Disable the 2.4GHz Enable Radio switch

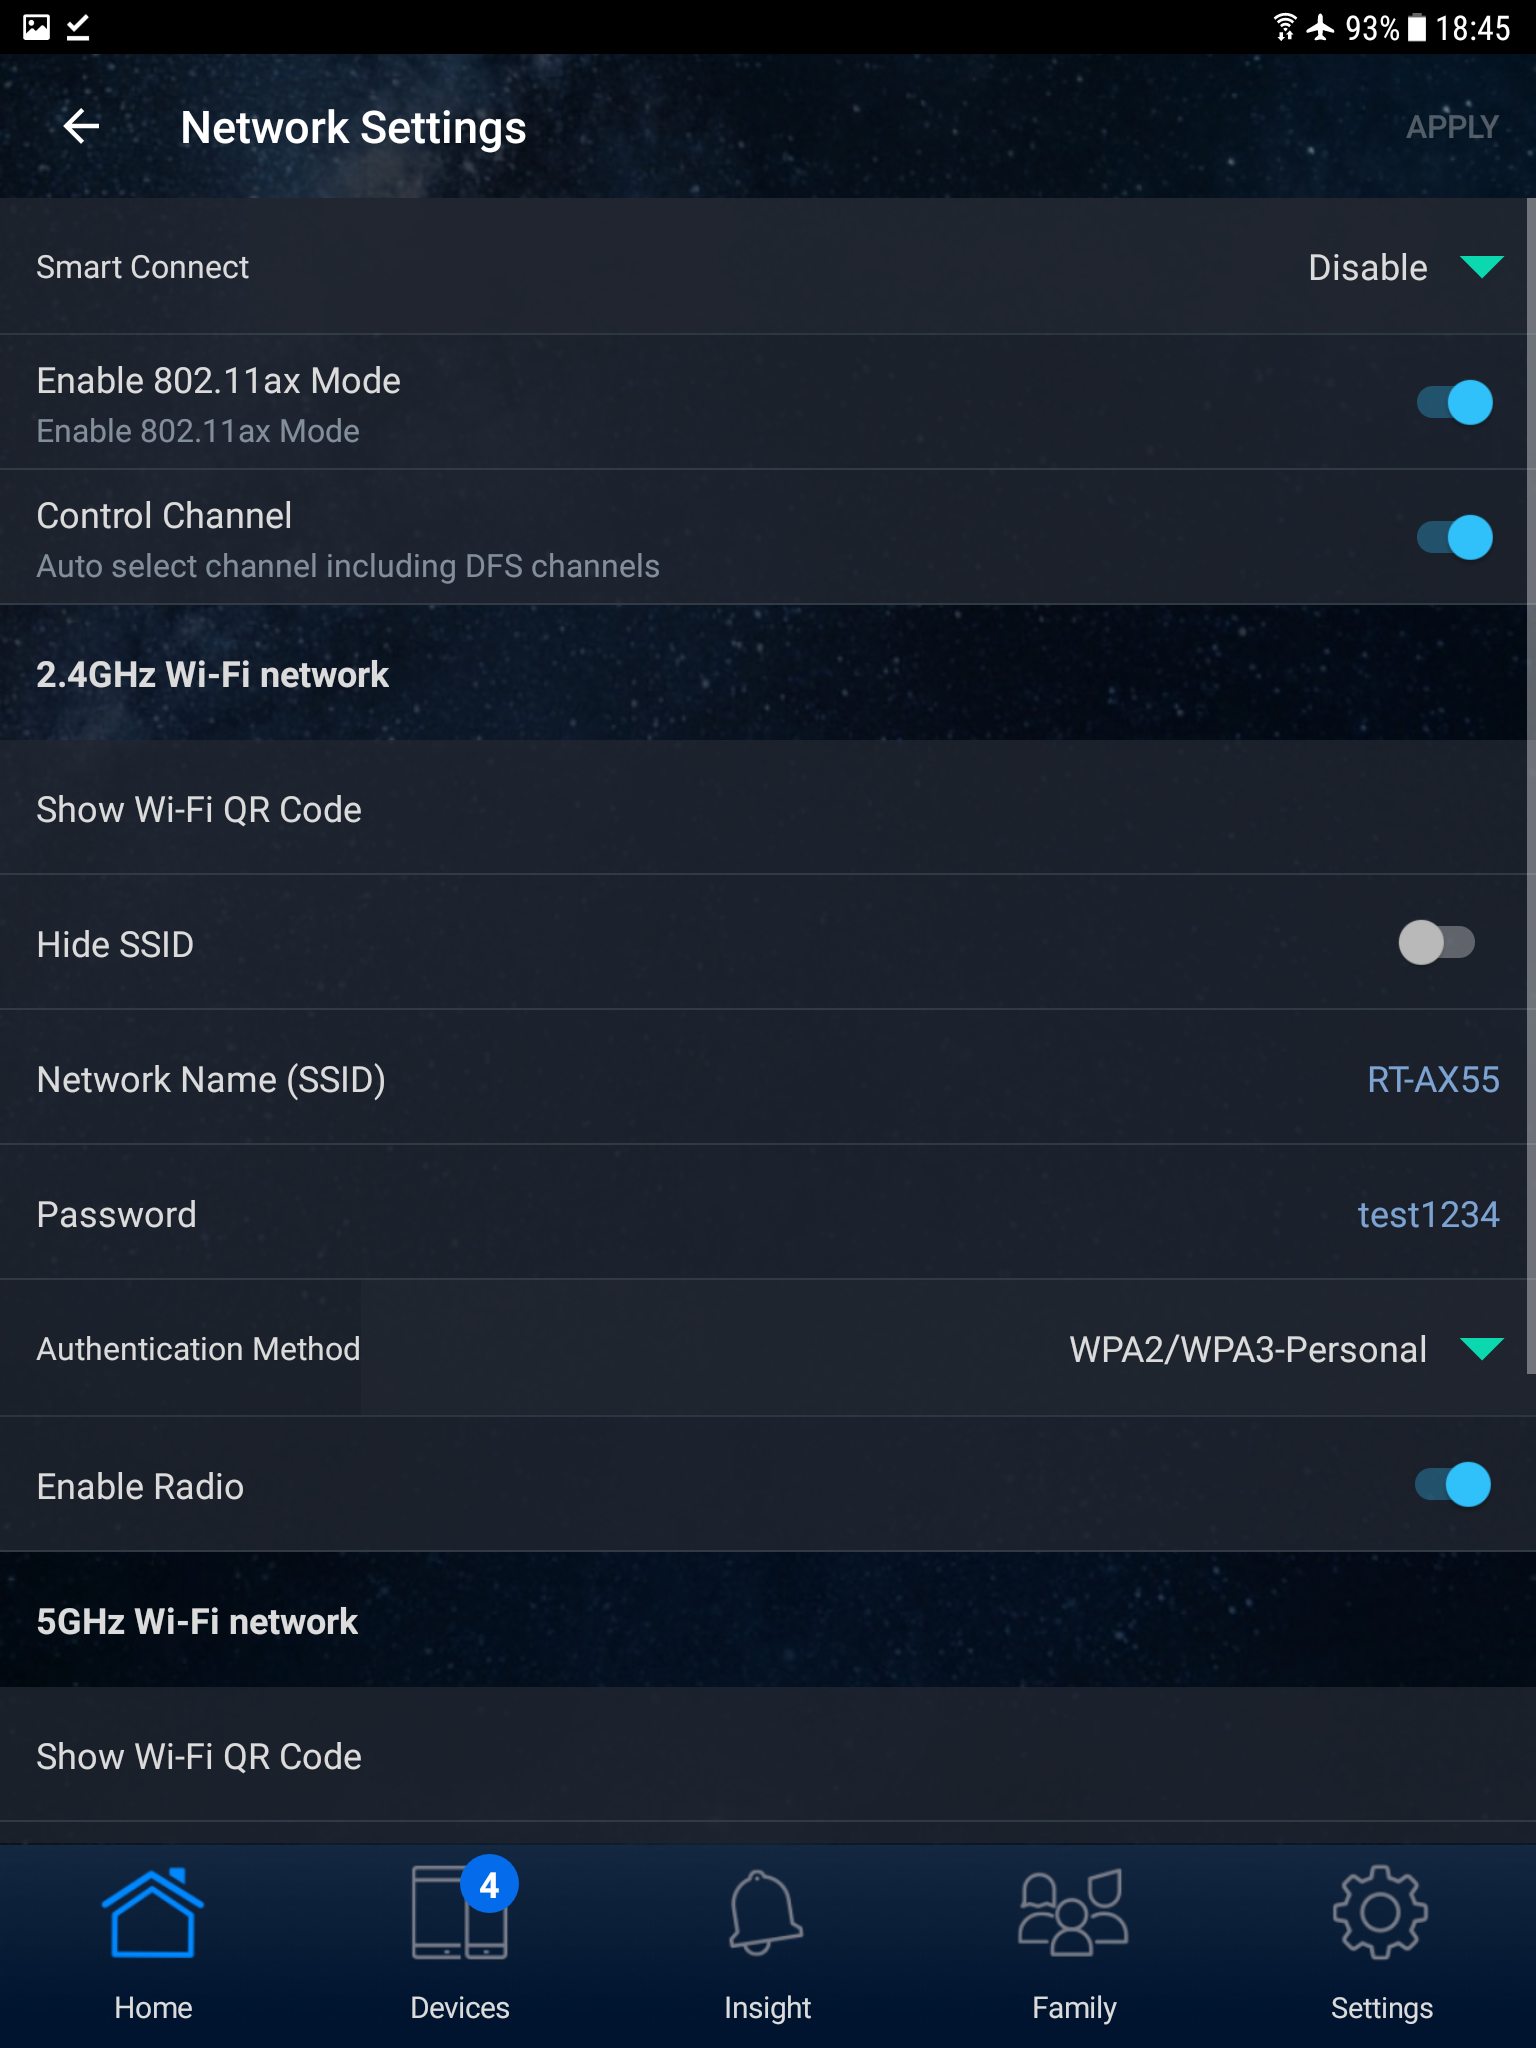pyautogui.click(x=1453, y=1485)
